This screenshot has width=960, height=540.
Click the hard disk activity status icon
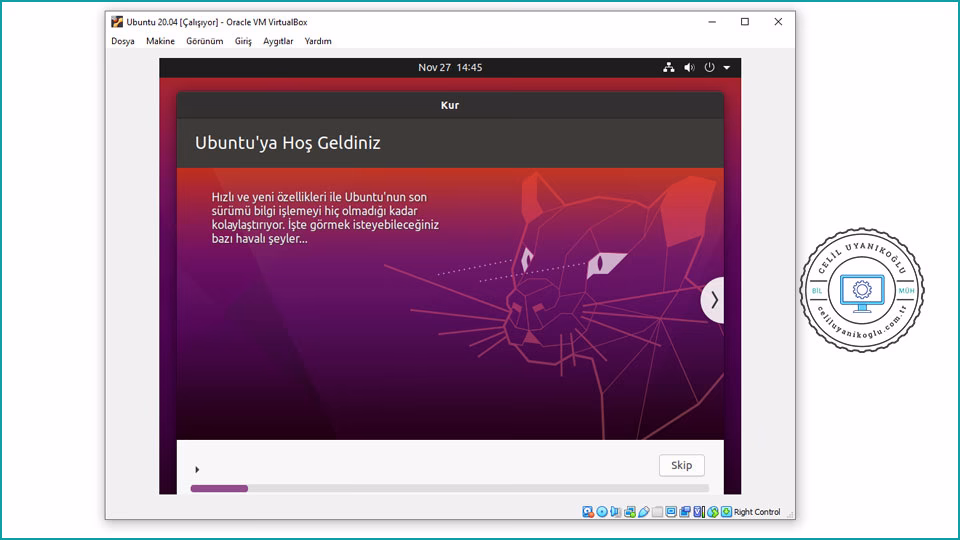pos(588,512)
